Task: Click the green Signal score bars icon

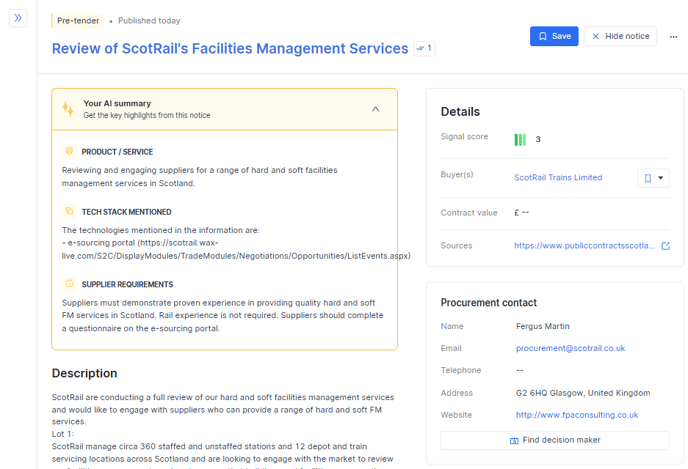Action: tap(520, 140)
